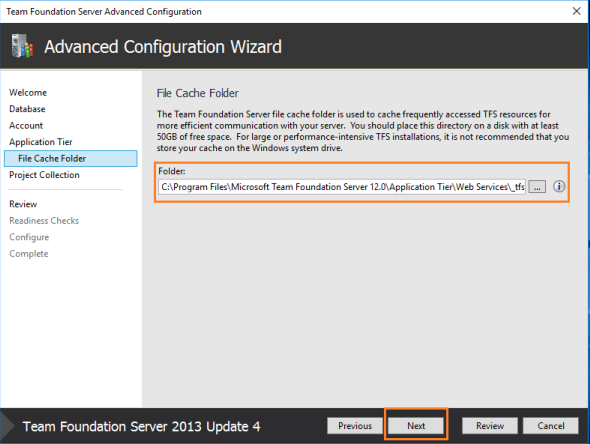Go back with the Previous button
The image size is (590, 444).
click(x=355, y=426)
